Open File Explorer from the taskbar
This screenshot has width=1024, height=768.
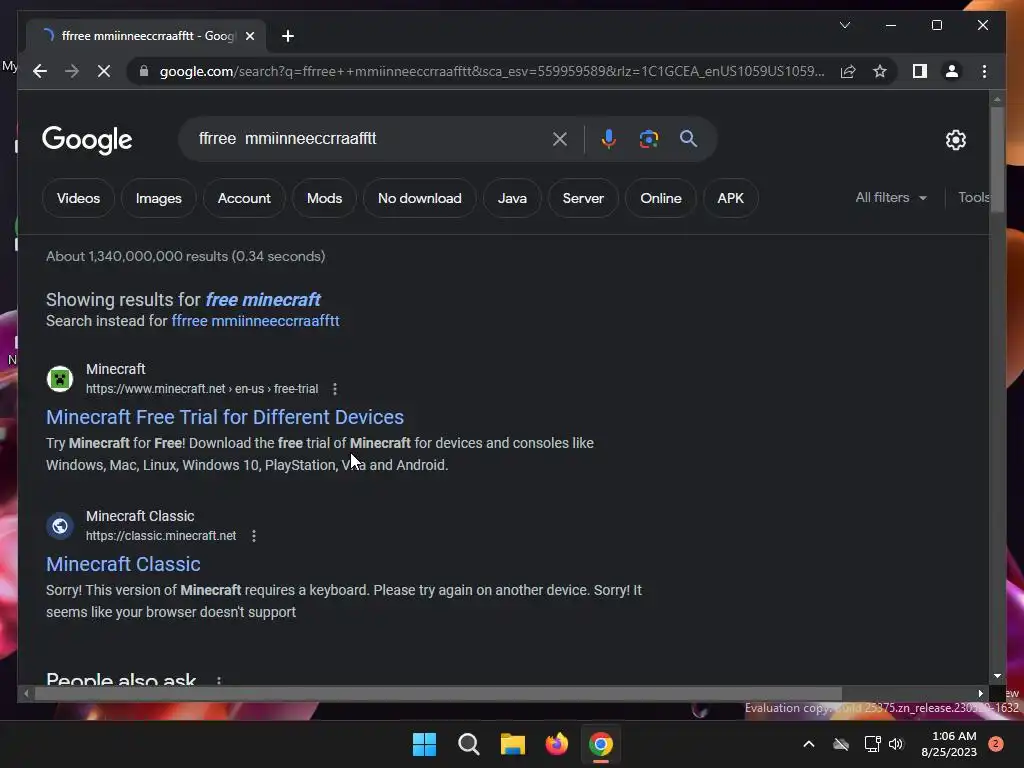click(513, 744)
